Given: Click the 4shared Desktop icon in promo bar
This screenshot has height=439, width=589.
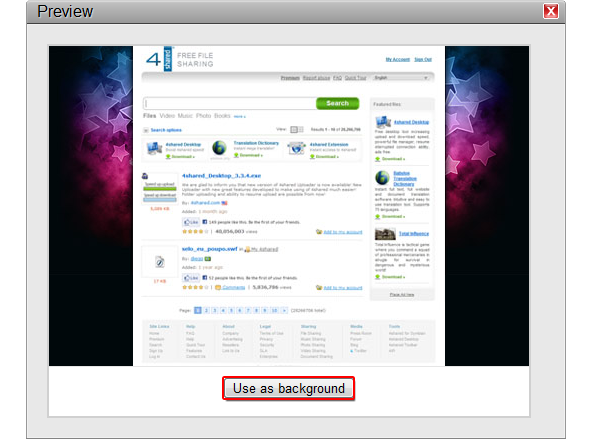Looking at the screenshot, I should (x=154, y=149).
